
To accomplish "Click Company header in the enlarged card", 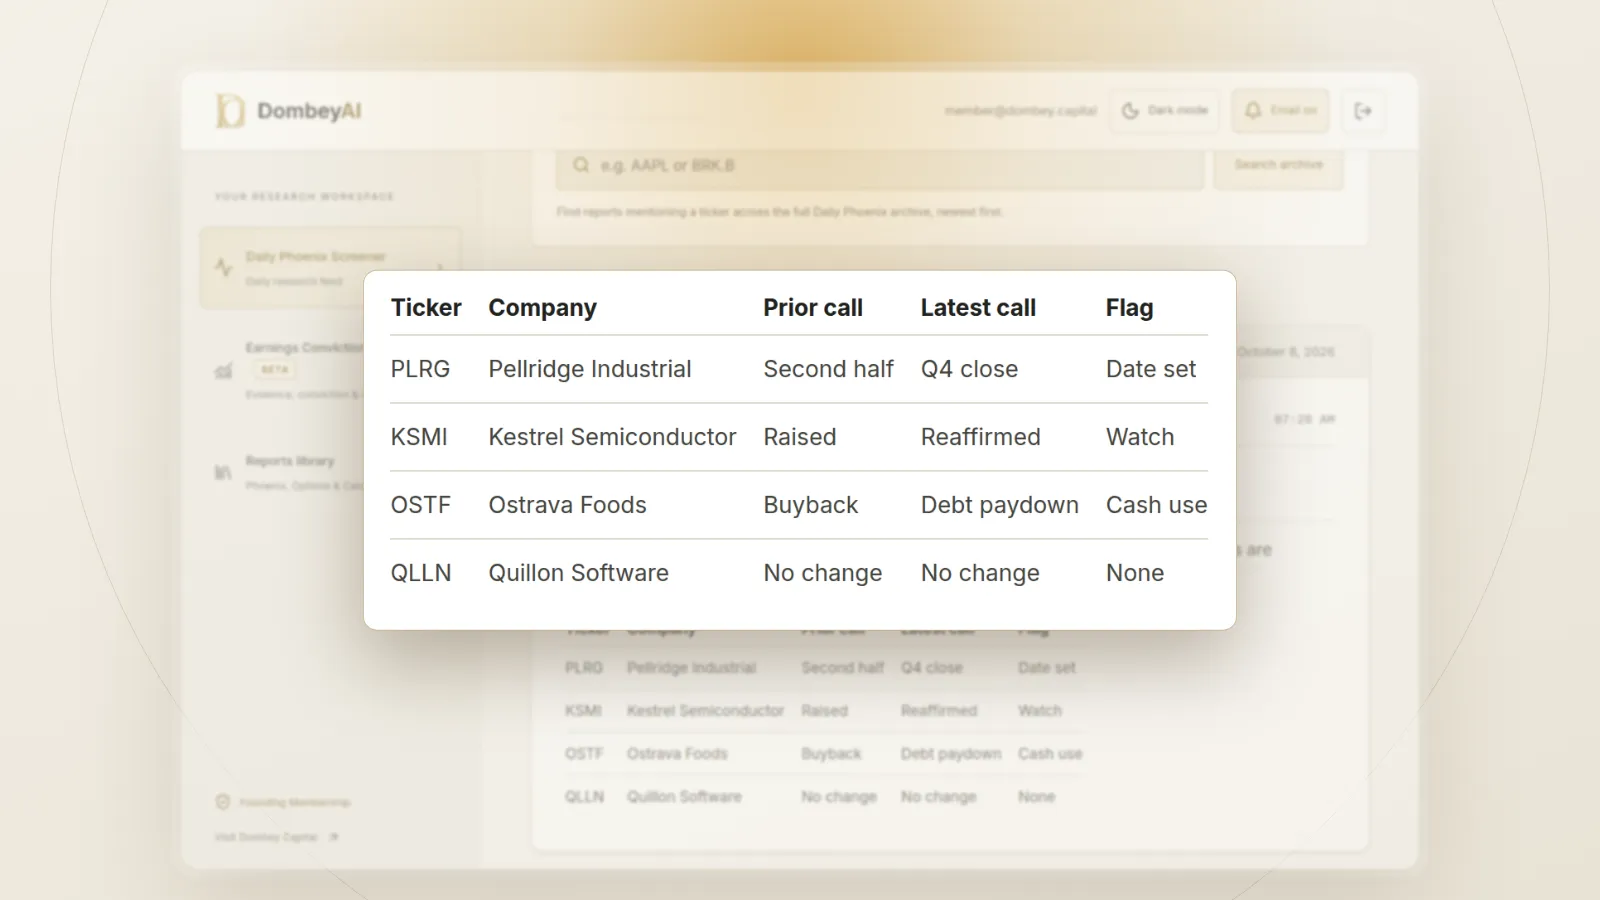I will click(542, 308).
